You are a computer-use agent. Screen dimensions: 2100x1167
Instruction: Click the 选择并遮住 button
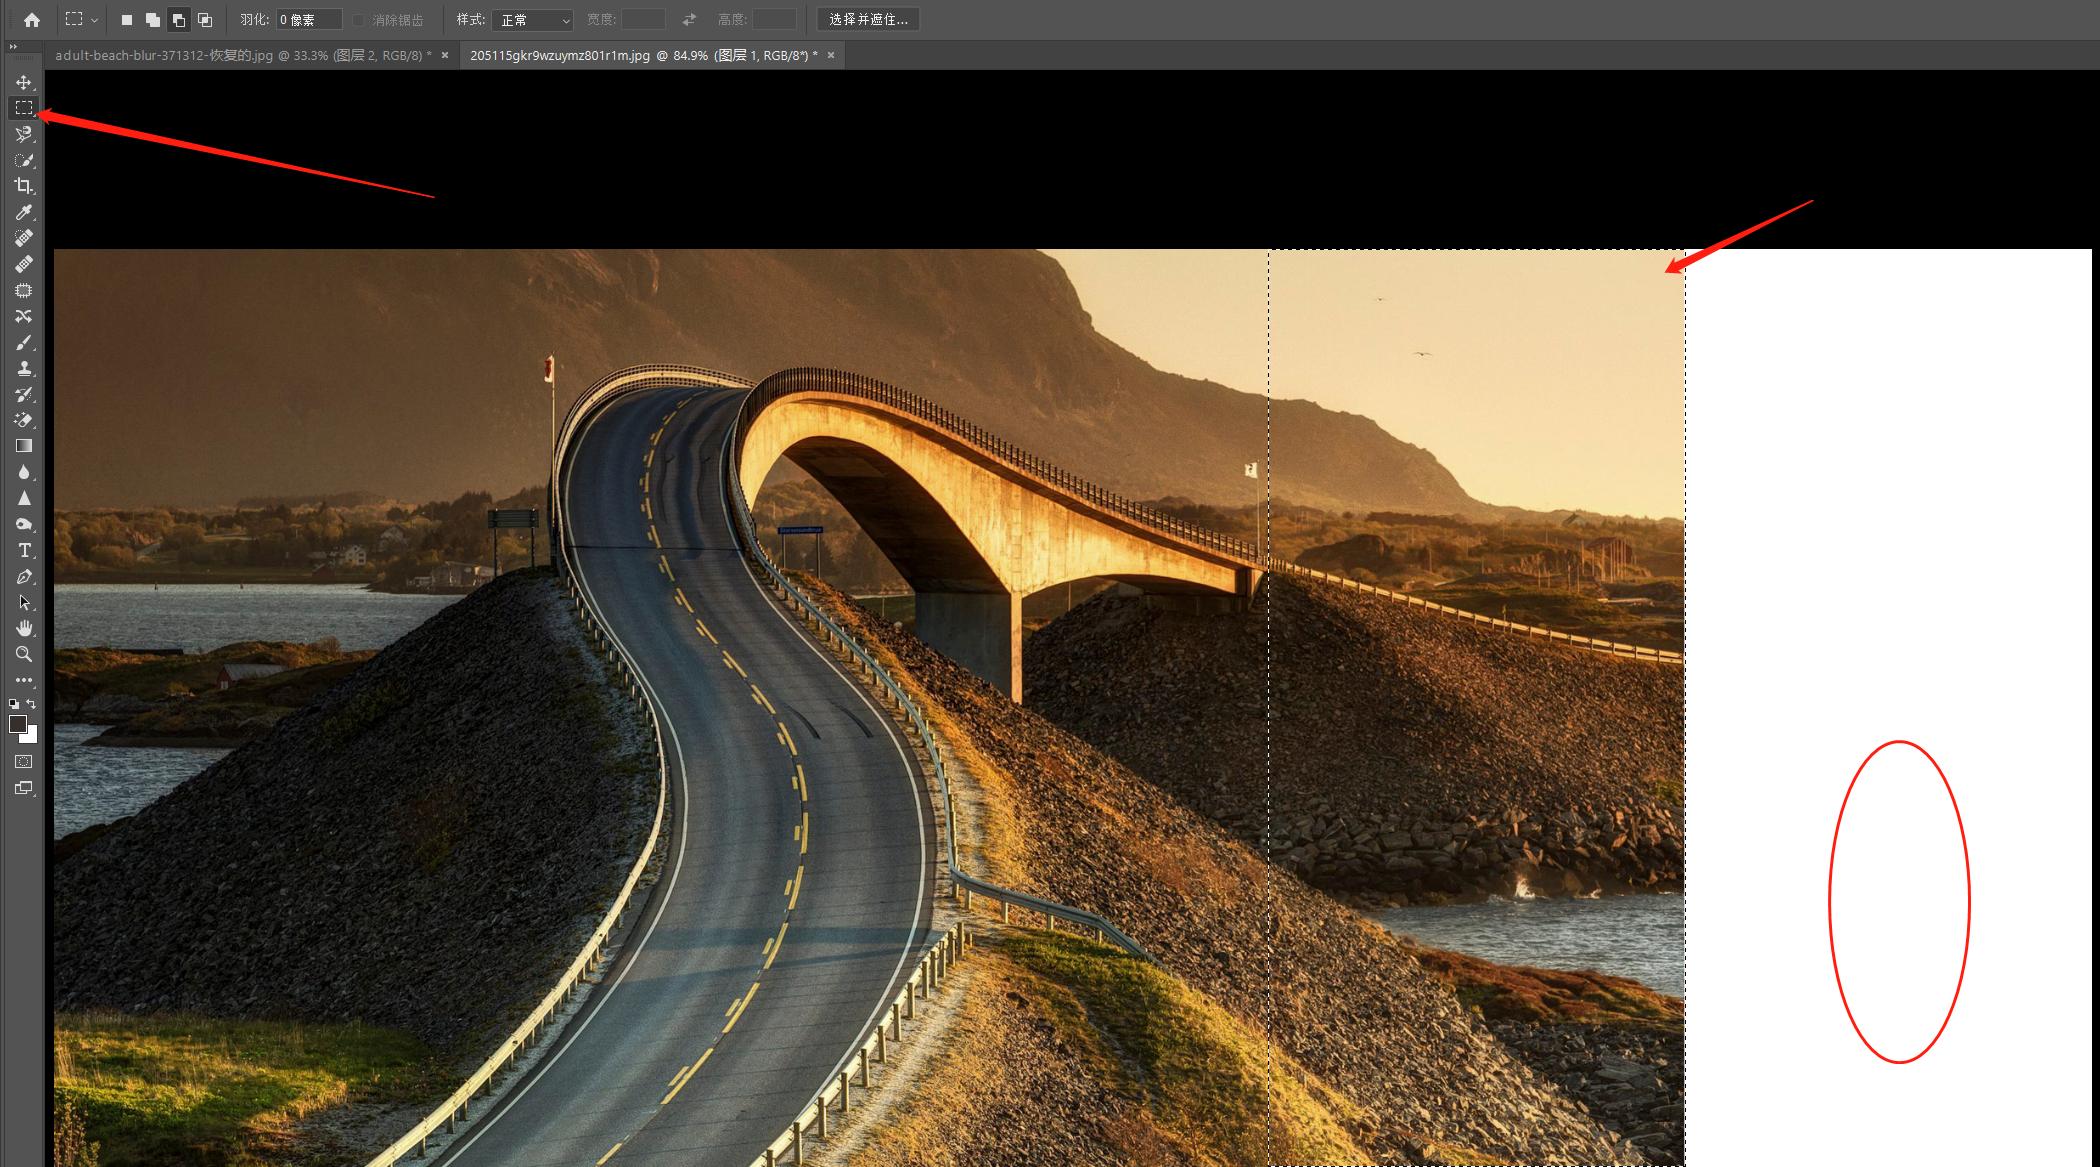[x=867, y=19]
